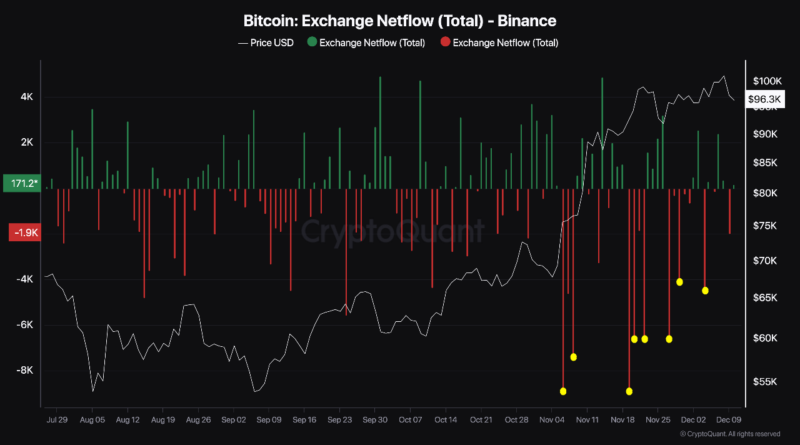Click the $55K price axis label

[766, 382]
